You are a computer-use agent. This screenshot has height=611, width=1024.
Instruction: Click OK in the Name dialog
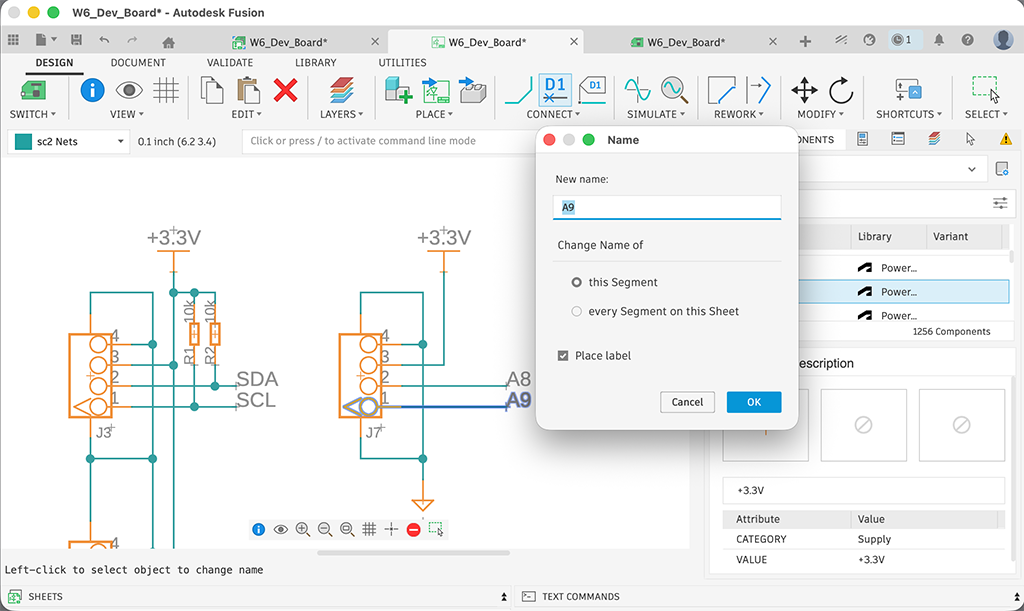[x=754, y=402]
